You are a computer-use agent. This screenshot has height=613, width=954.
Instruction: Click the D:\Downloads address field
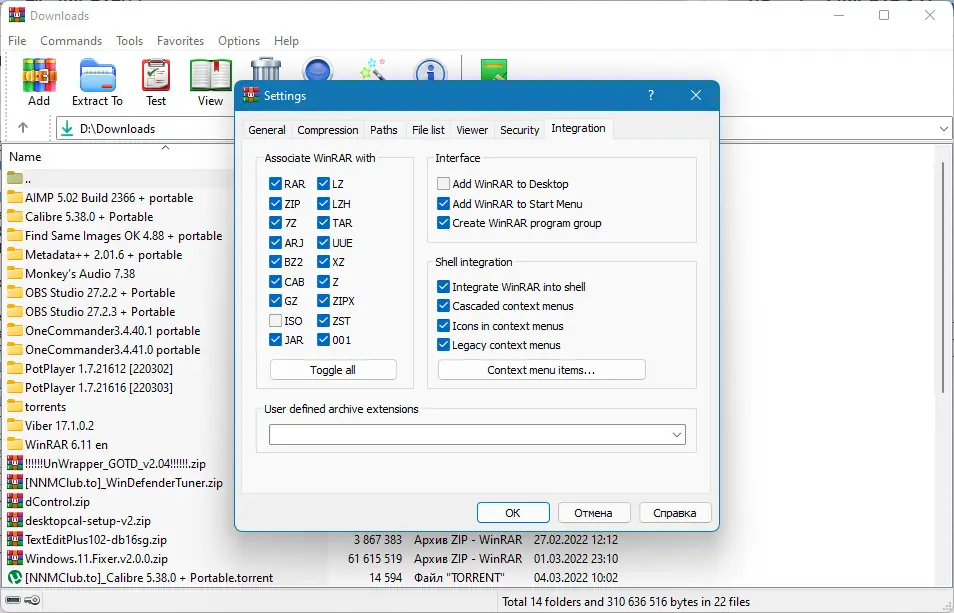tap(146, 129)
